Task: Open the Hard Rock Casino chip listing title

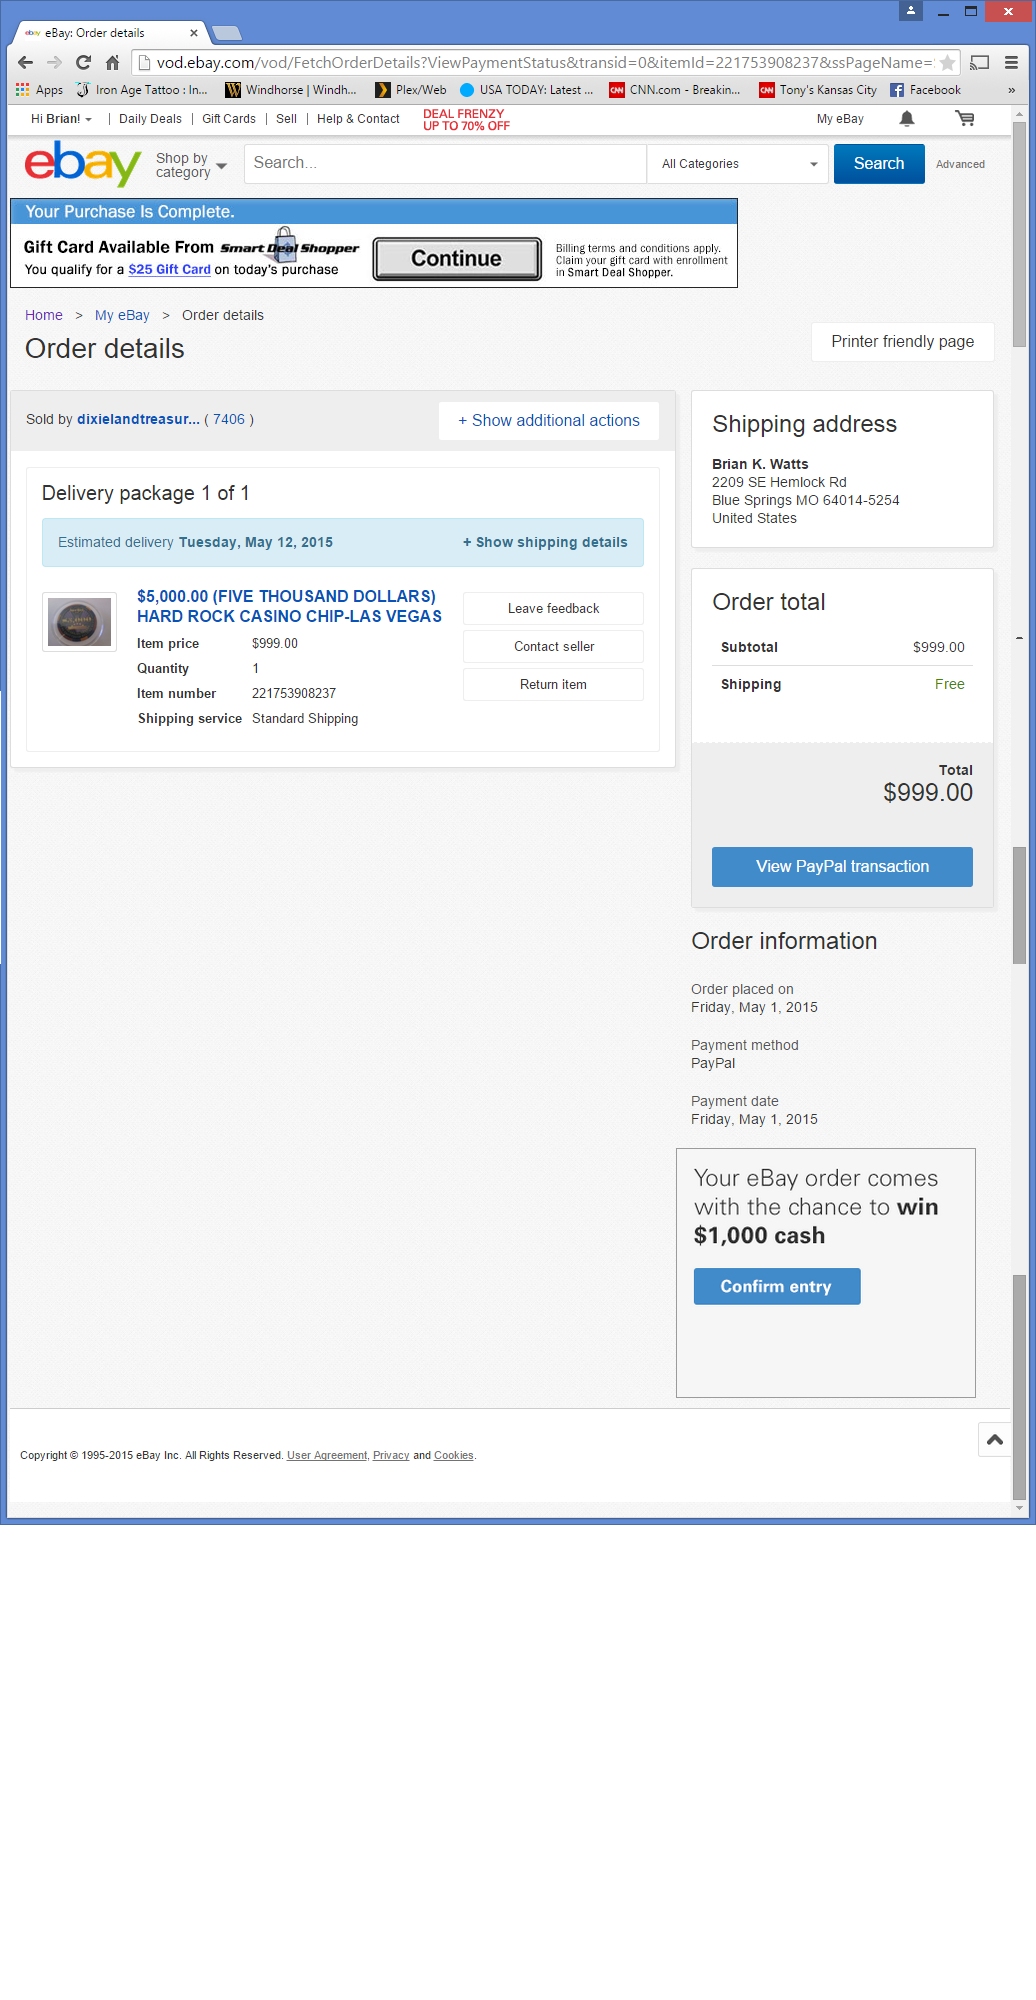Action: (289, 606)
